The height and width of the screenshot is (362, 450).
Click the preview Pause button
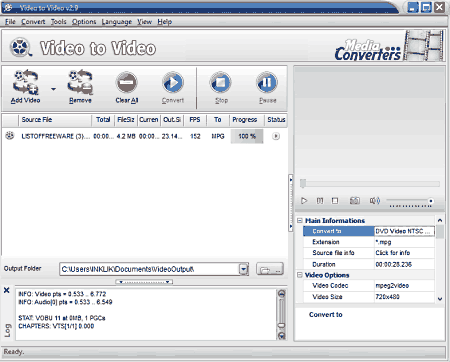pos(320,201)
